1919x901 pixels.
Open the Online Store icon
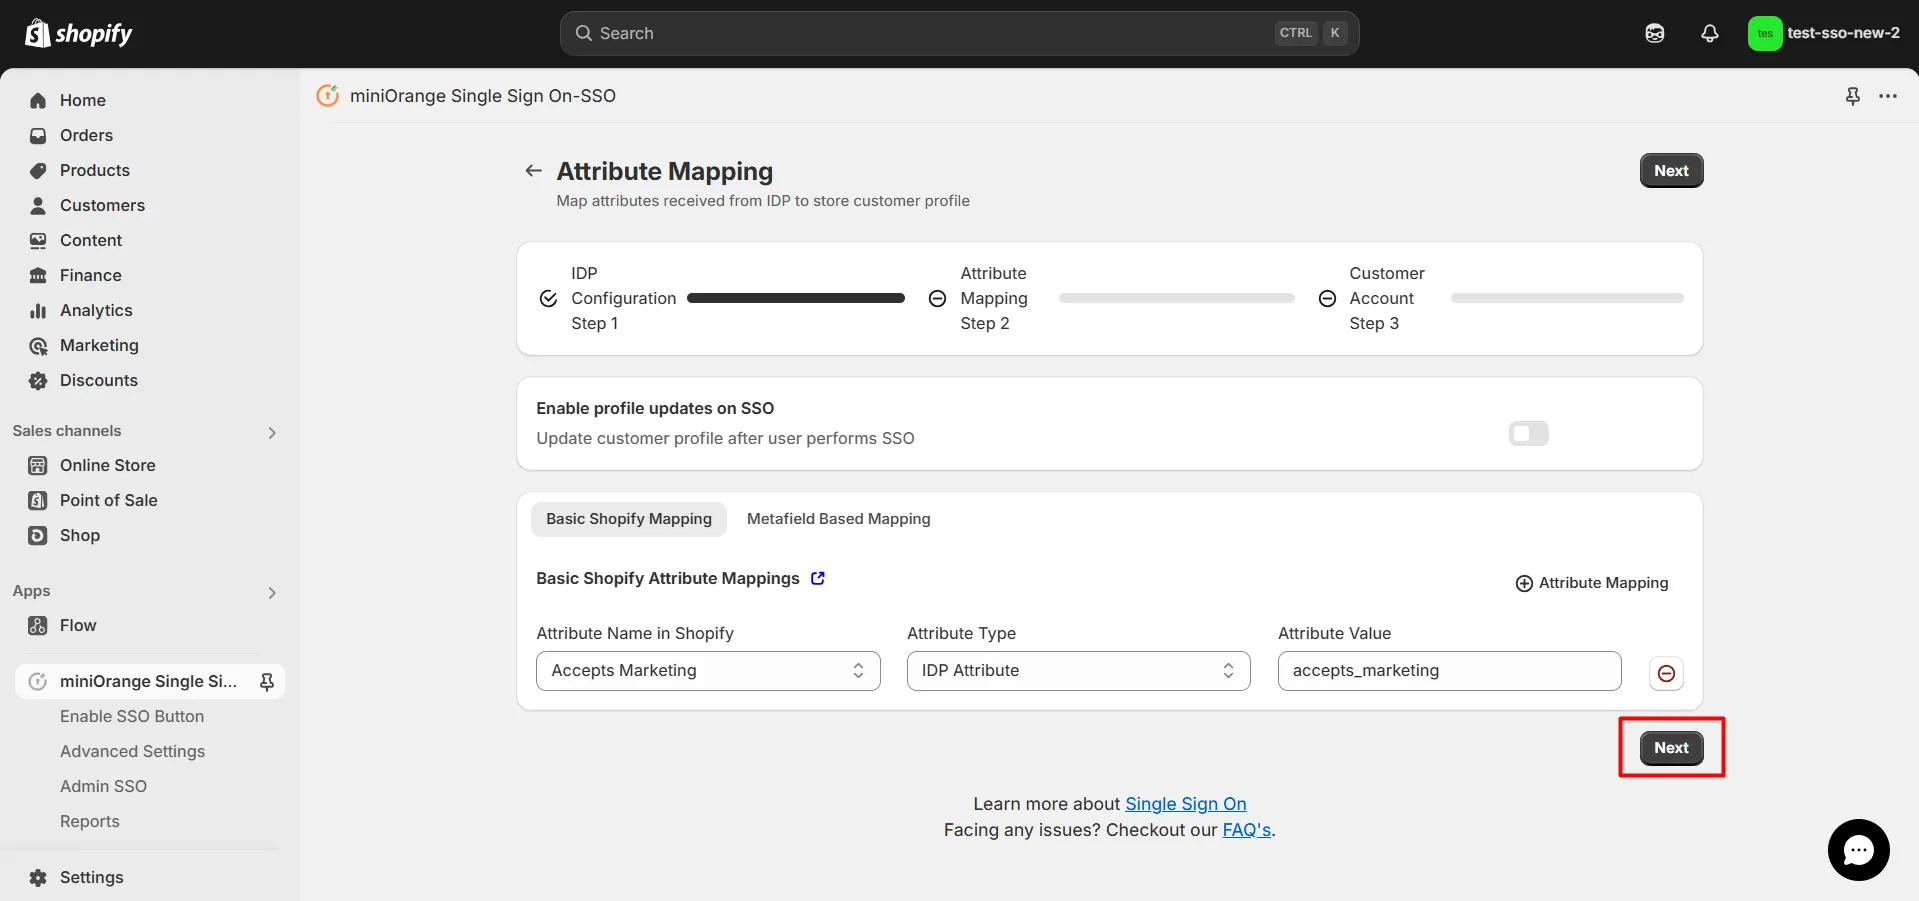point(38,465)
